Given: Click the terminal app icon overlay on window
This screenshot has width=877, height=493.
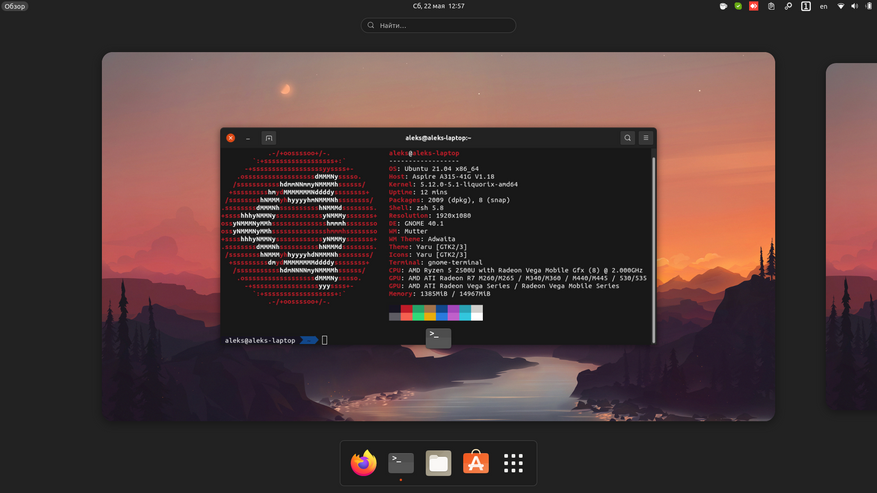Looking at the screenshot, I should (438, 337).
